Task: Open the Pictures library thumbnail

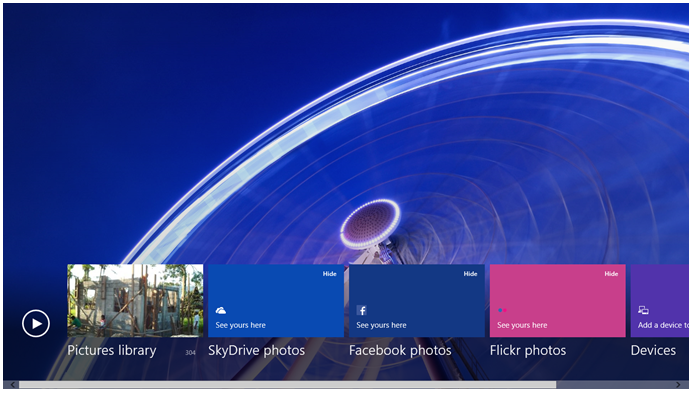Action: click(x=135, y=301)
